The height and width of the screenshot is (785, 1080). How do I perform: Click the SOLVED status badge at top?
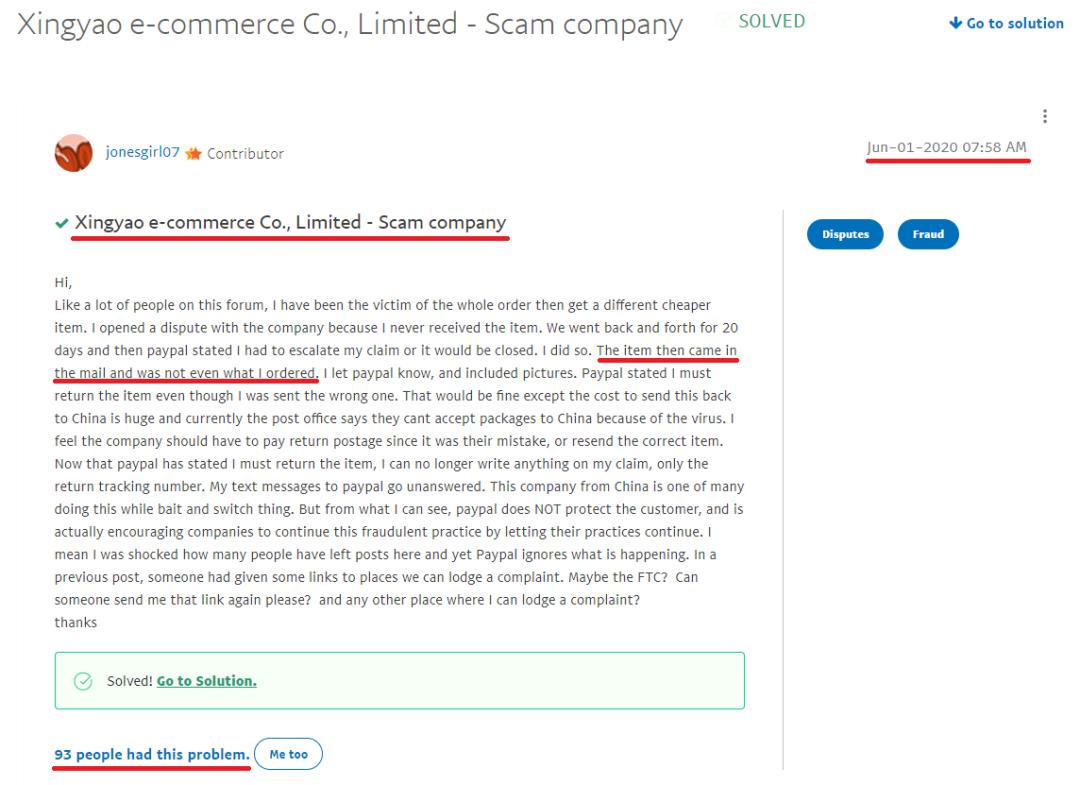pos(771,21)
